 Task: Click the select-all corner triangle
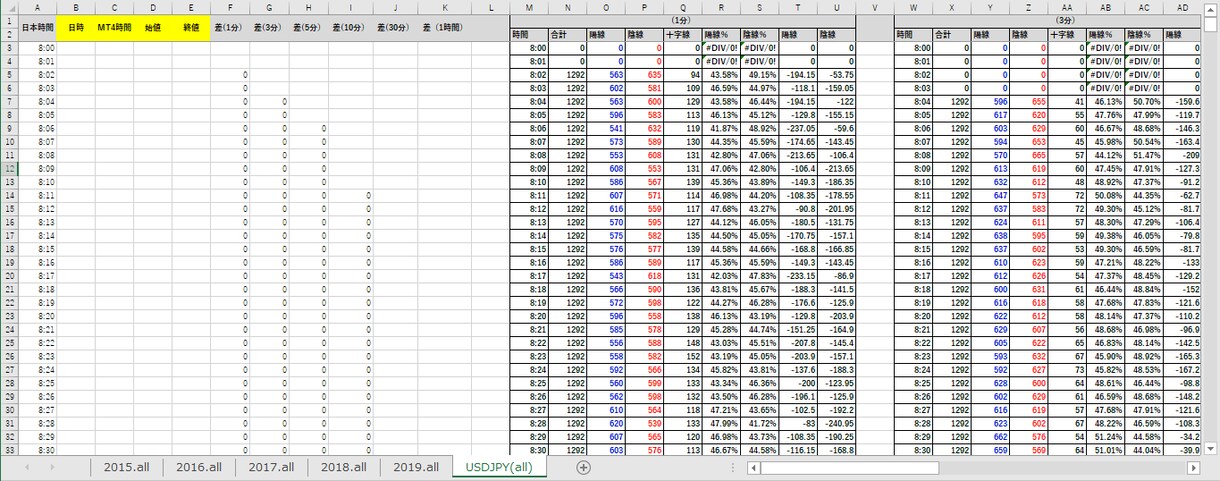(9, 8)
